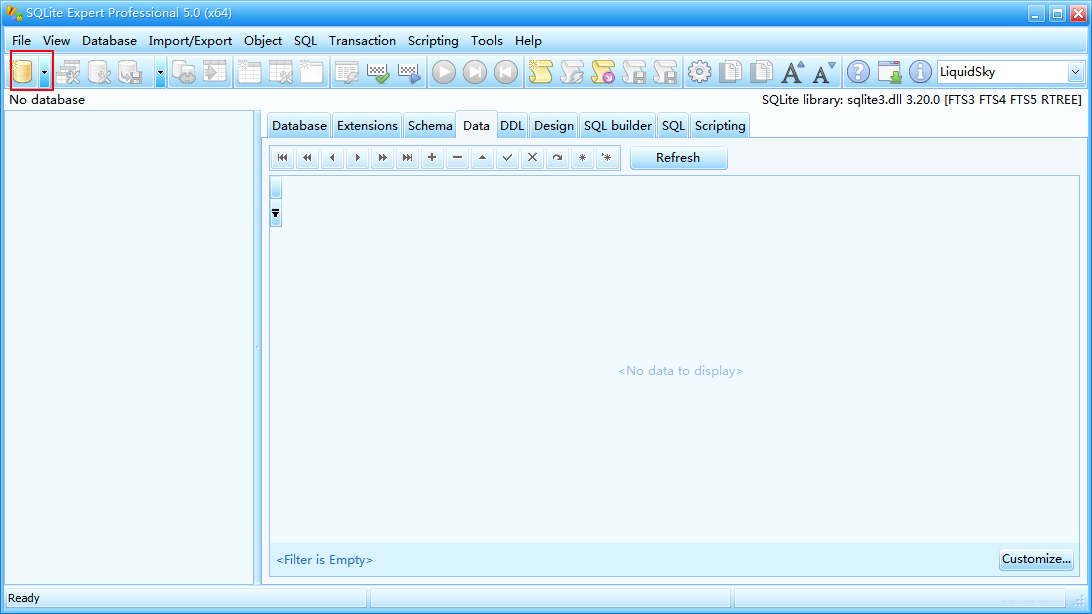
Task: Click the first copy documents icon
Action: [731, 72]
